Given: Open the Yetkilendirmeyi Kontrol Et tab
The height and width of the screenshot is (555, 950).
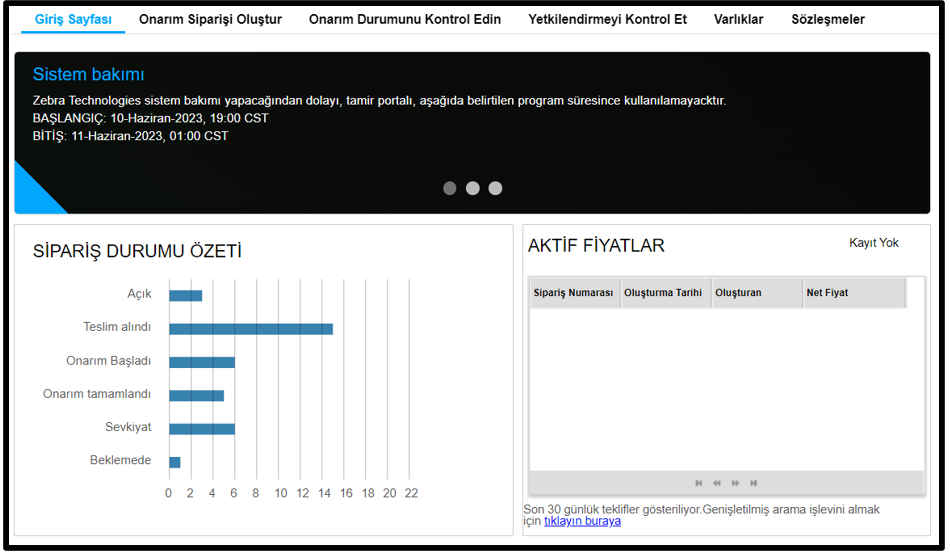Looking at the screenshot, I should [x=607, y=19].
